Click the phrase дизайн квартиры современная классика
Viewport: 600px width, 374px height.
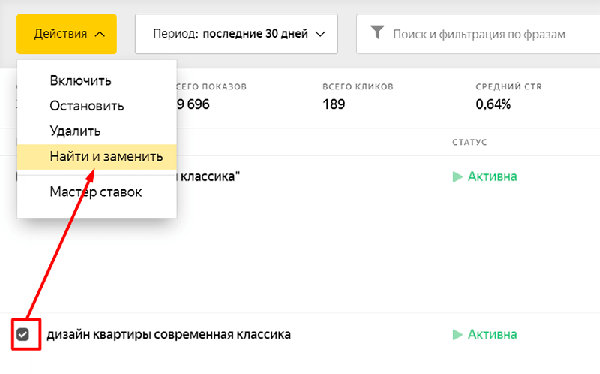169,335
